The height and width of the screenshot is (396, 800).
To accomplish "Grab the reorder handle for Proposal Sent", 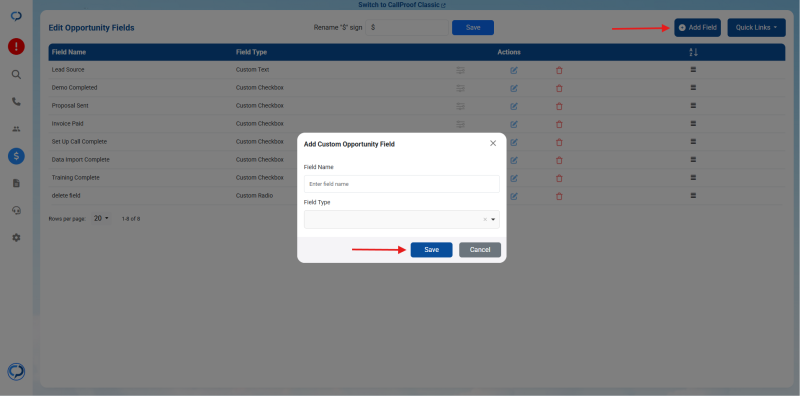I will pyautogui.click(x=693, y=105).
